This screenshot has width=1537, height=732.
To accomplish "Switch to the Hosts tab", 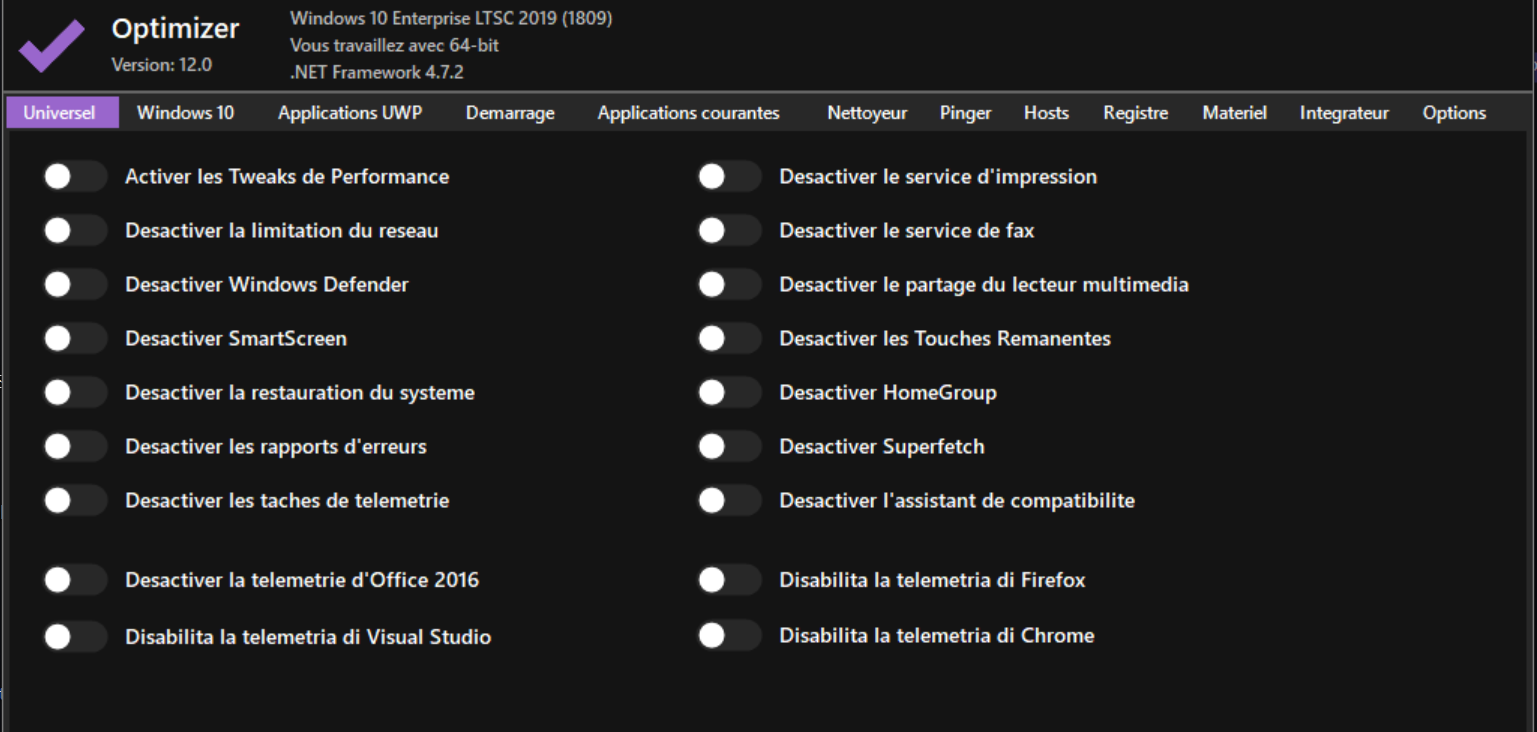I will (x=1046, y=113).
